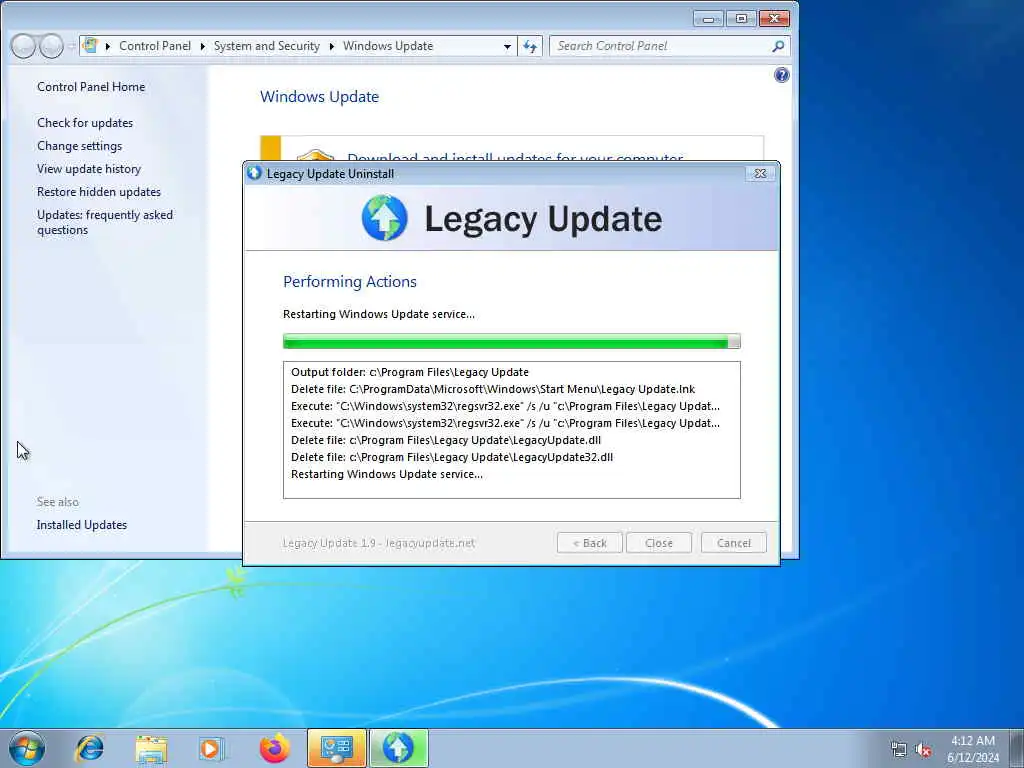Viewport: 1024px width, 768px height.
Task: Click the Close button in uninstaller
Action: (x=658, y=543)
